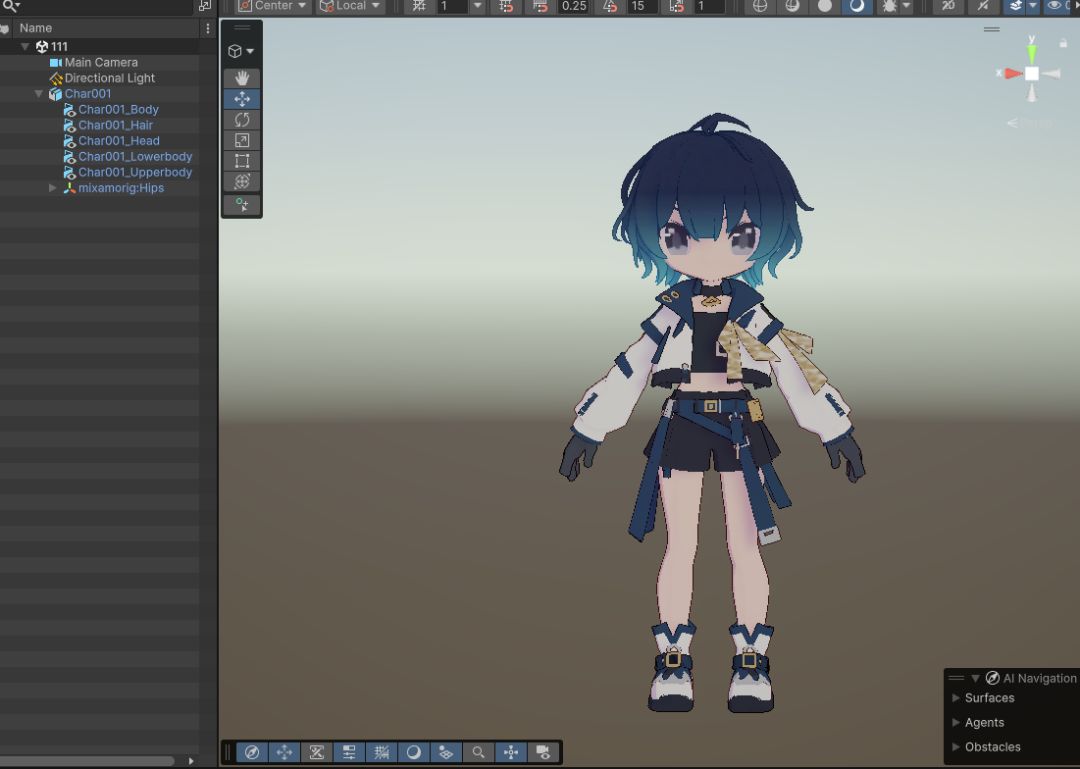Viewport: 1080px width, 769px height.
Task: Open the hierarchy Name column options menu
Action: click(208, 28)
